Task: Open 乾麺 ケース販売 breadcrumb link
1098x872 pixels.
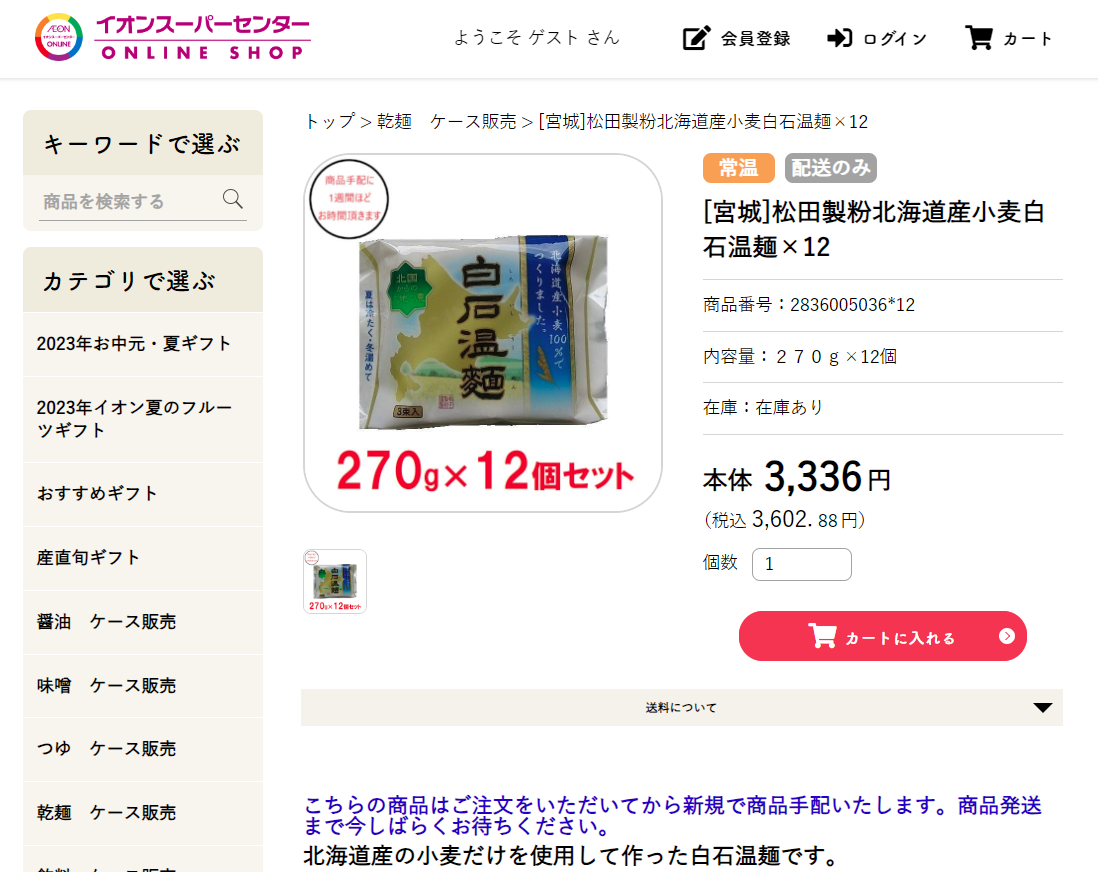Action: [447, 122]
